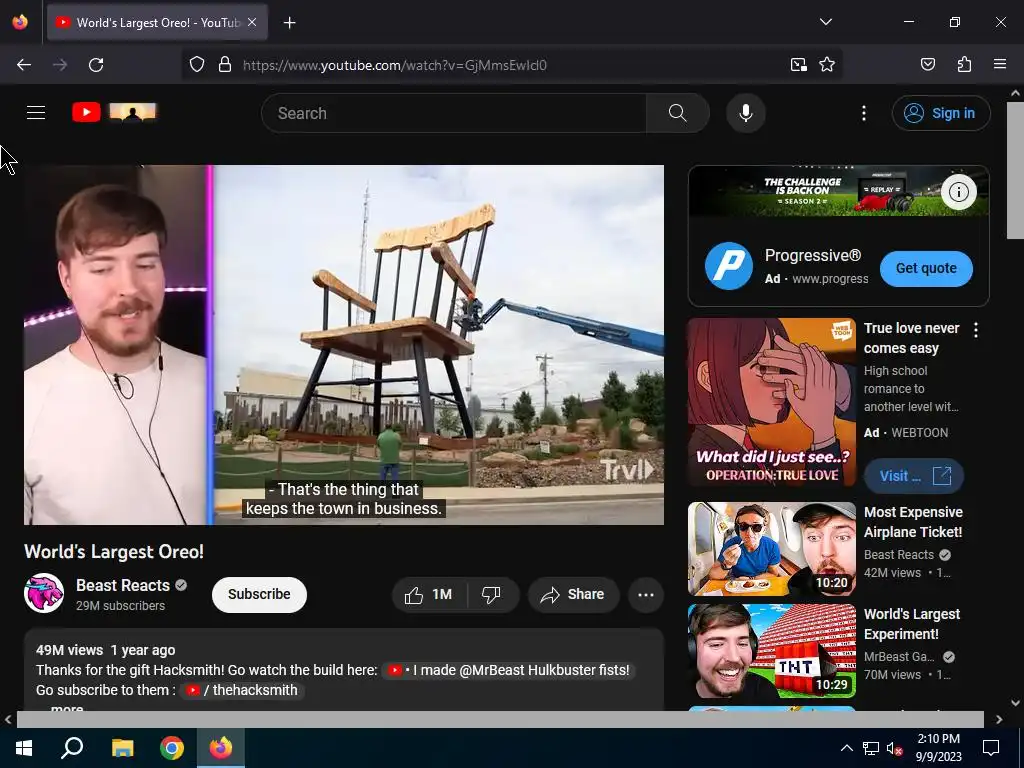Screen dimensions: 1024x768
Task: Click the video player
Action: point(344,345)
